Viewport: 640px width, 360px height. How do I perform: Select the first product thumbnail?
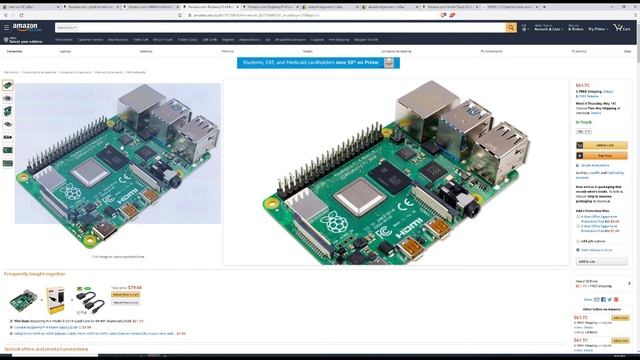click(x=8, y=85)
